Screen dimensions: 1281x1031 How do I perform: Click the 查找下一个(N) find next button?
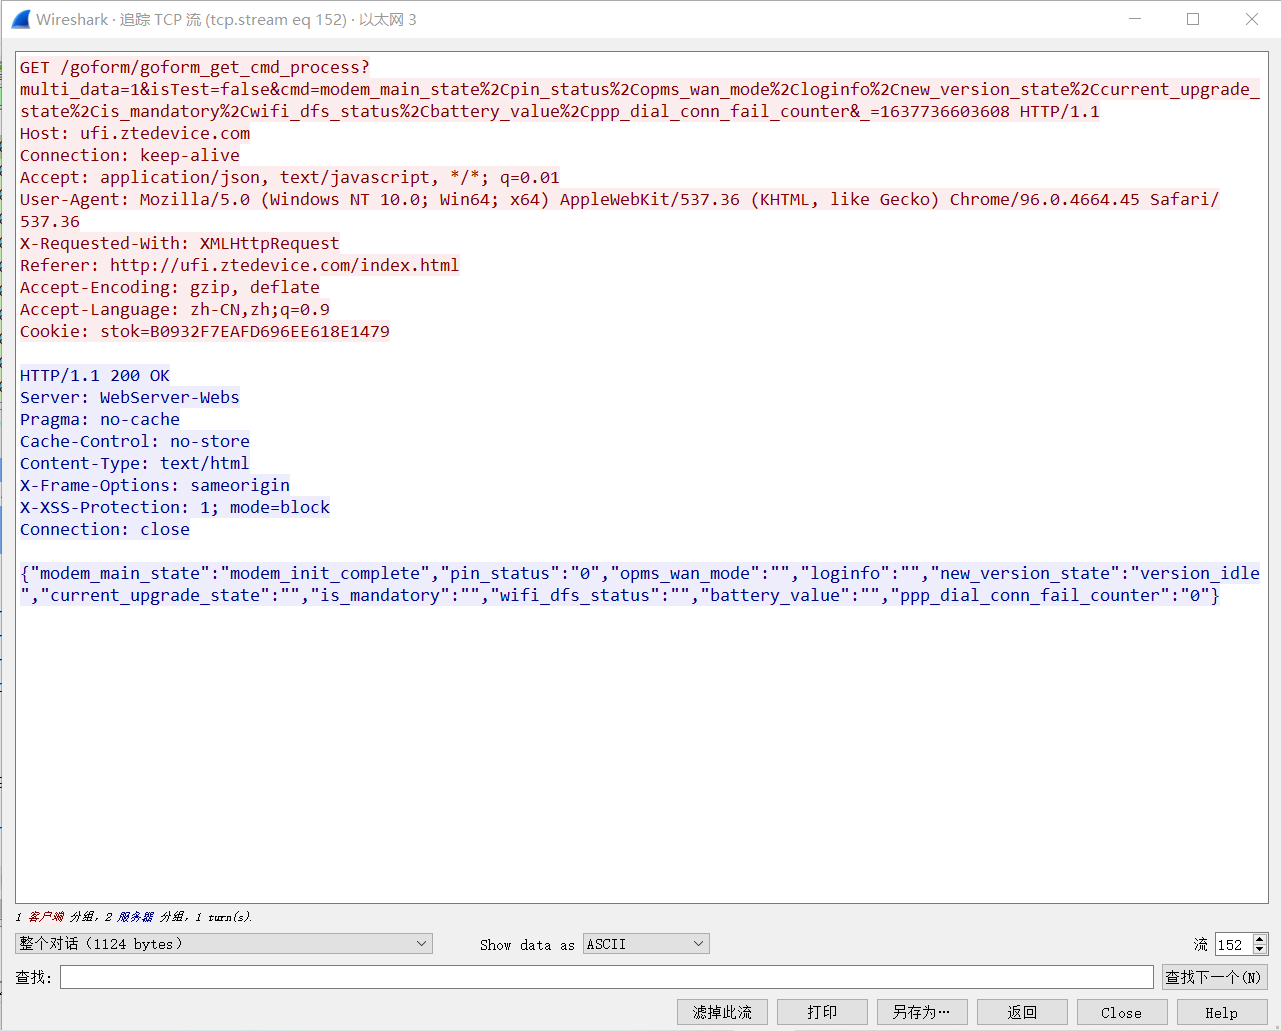[x=1214, y=977]
